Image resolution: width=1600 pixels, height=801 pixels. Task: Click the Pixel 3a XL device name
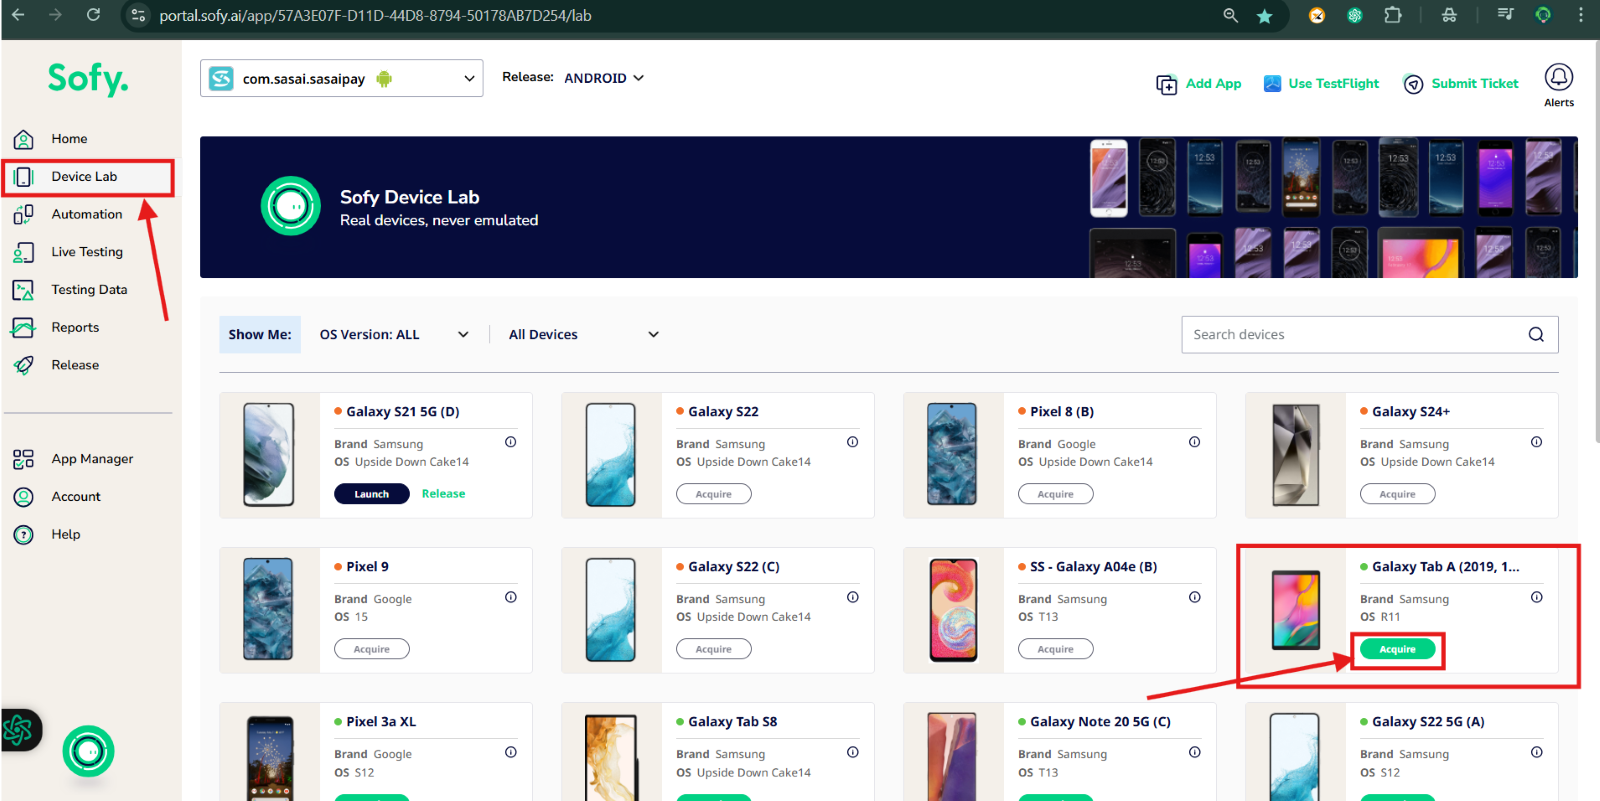point(381,722)
